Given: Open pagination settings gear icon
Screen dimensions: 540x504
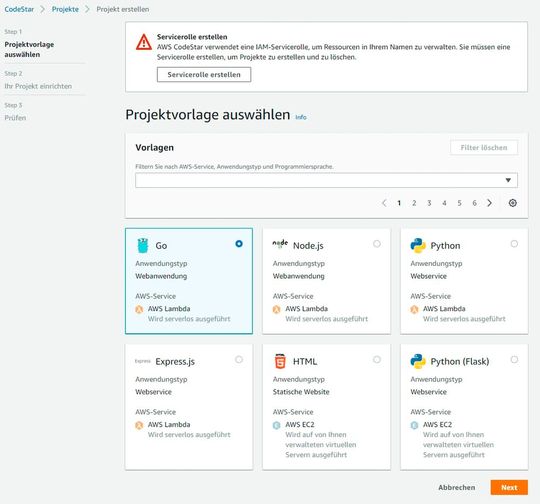Looking at the screenshot, I should [x=512, y=203].
